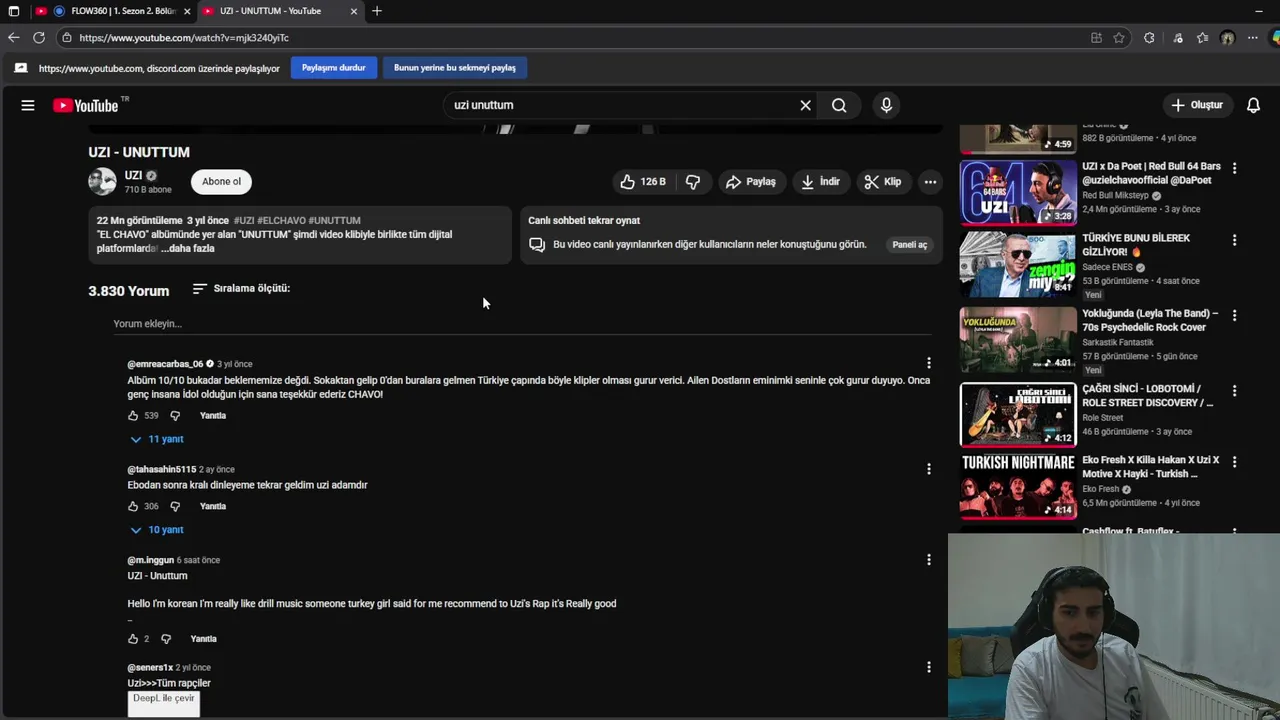The height and width of the screenshot is (720, 1280).
Task: Close the UZI - UNUTTUM tab
Action: 354,11
